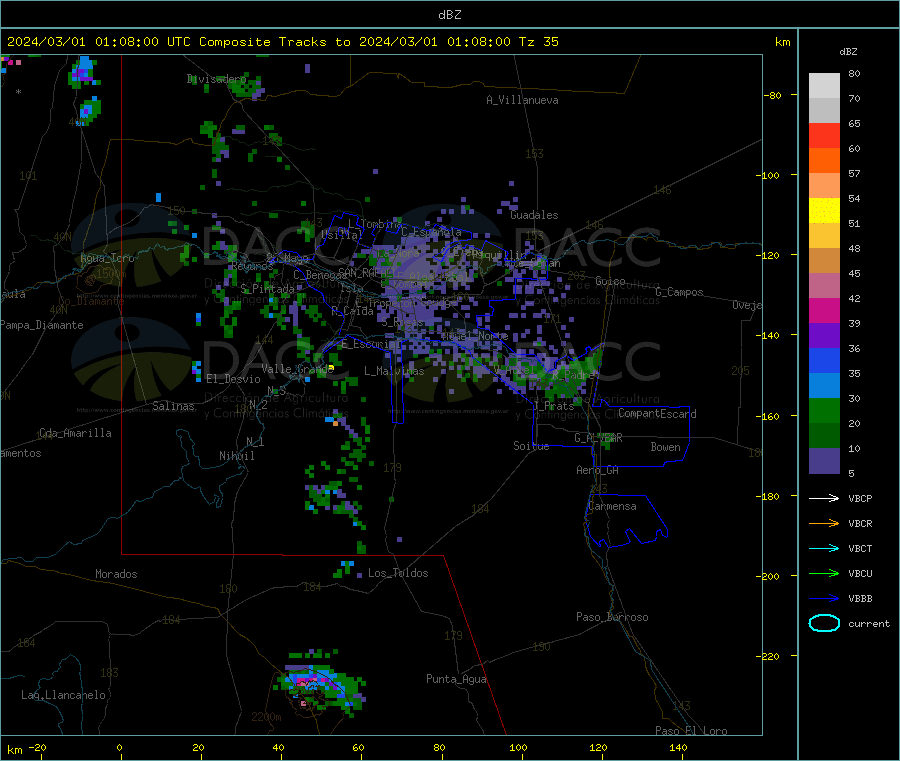This screenshot has height=761, width=900.
Task: Click the white VBCP arrow legend icon
Action: 824,498
